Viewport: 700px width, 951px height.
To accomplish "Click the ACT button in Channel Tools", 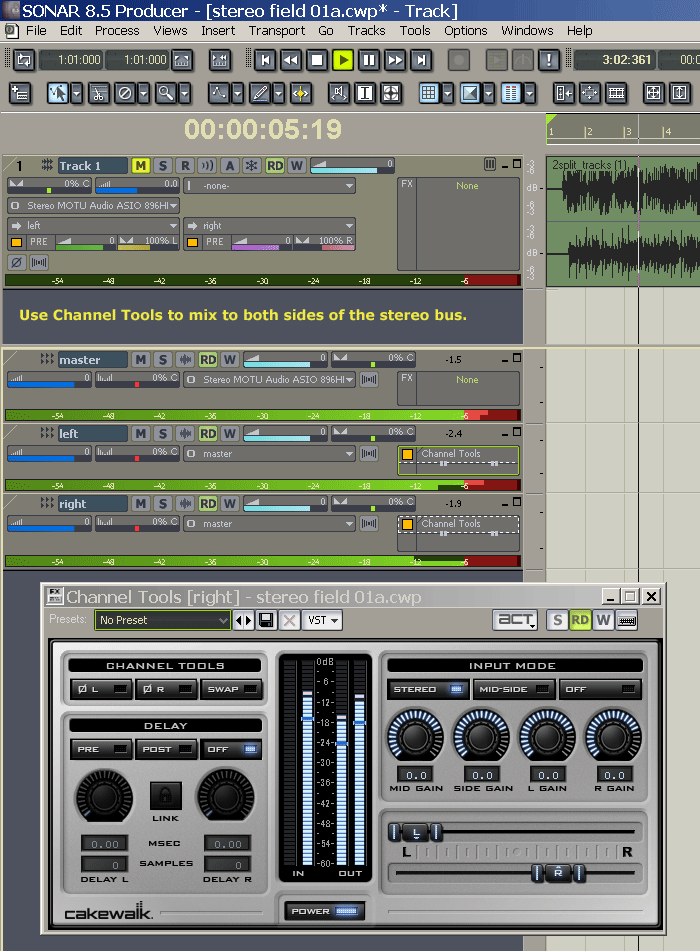I will click(x=515, y=620).
